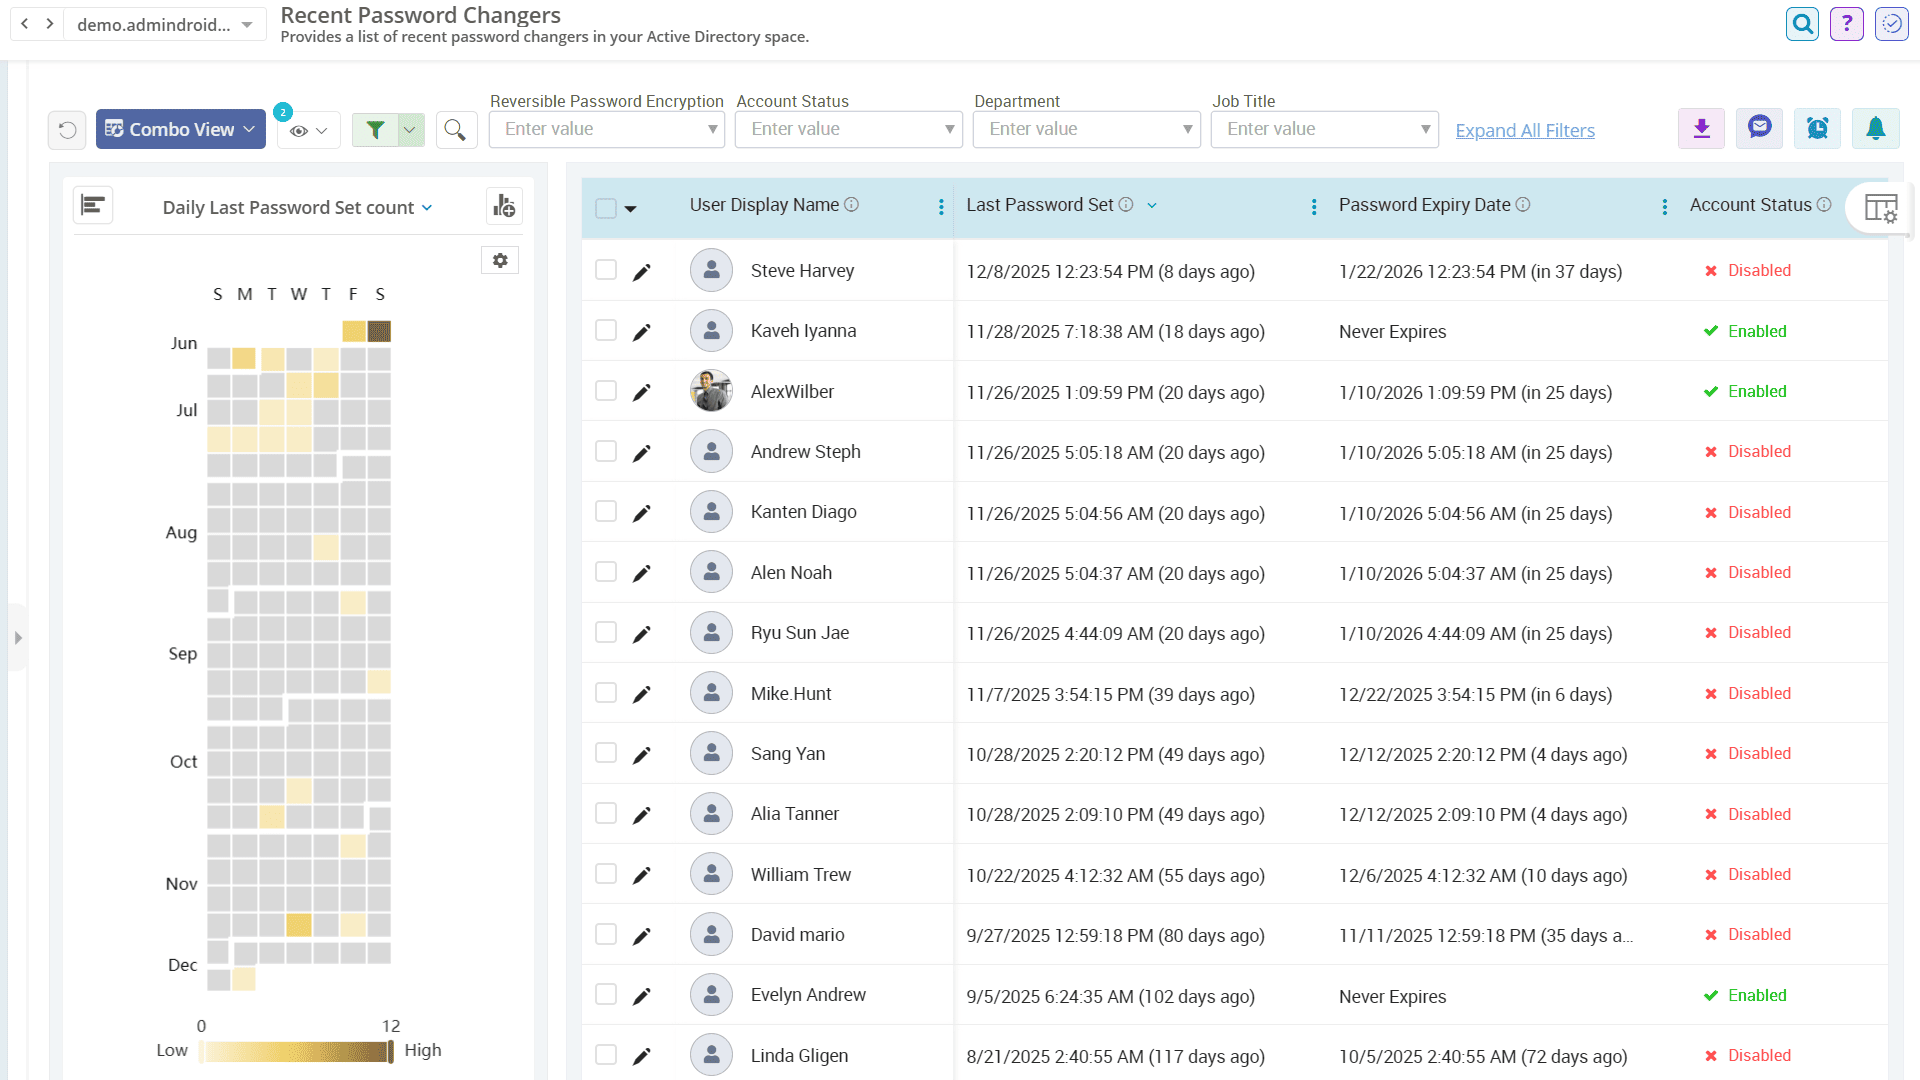The height and width of the screenshot is (1080, 1920).
Task: Click the Expand All Filters link
Action: point(1524,130)
